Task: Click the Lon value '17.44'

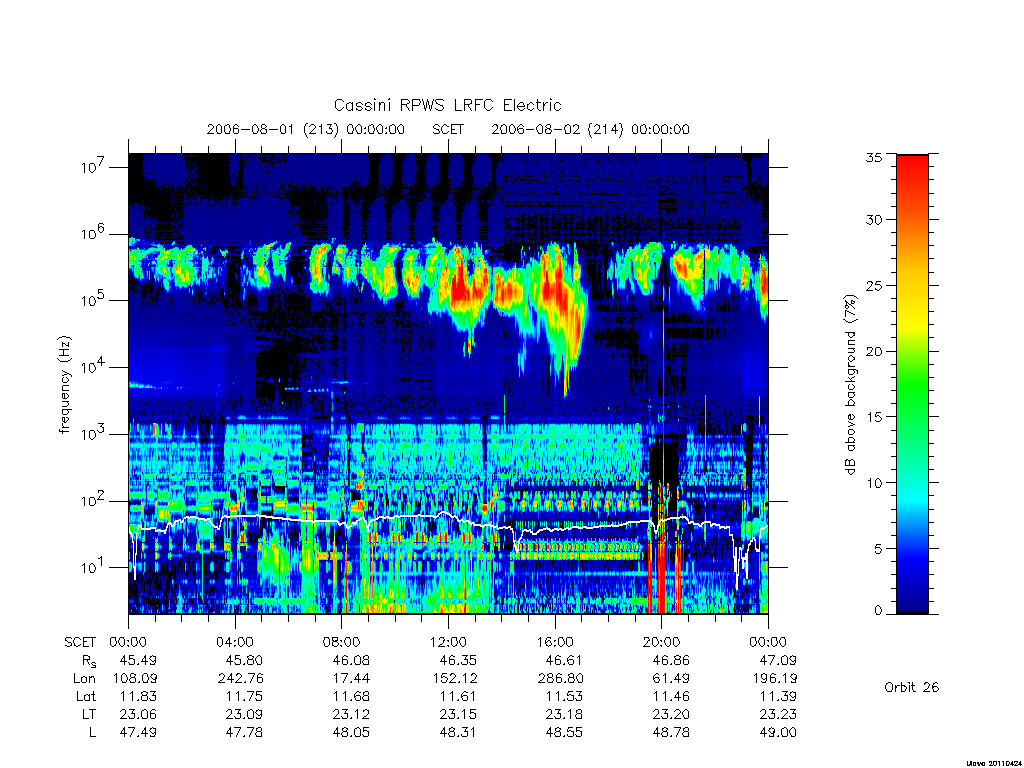Action: coord(351,679)
